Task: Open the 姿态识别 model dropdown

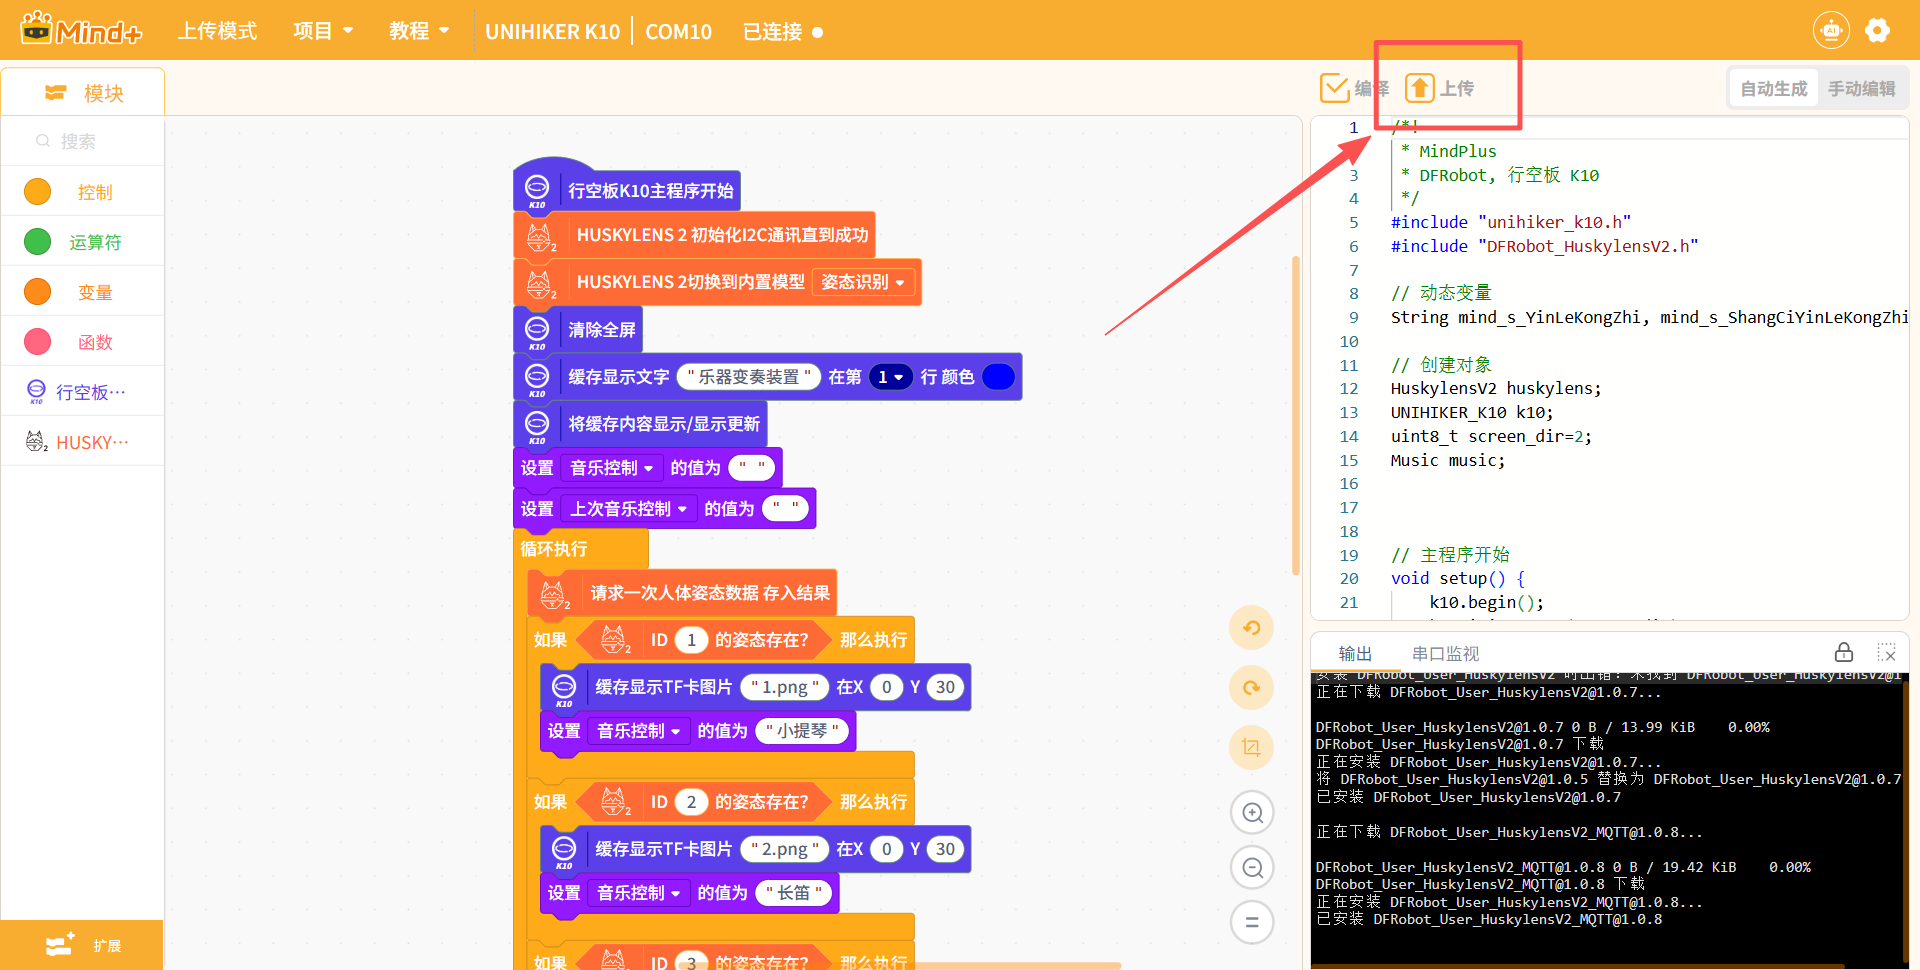Action: click(863, 282)
